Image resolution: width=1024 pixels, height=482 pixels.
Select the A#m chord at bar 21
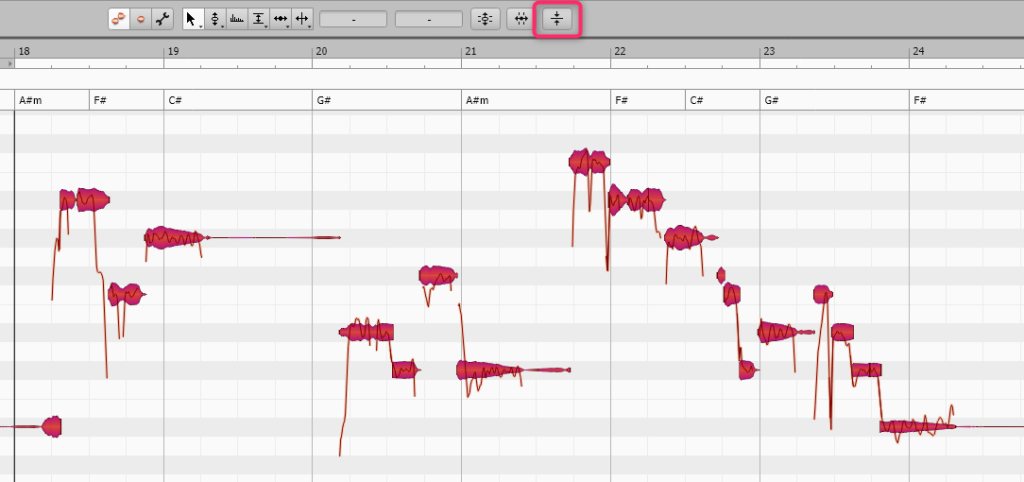[x=477, y=101]
